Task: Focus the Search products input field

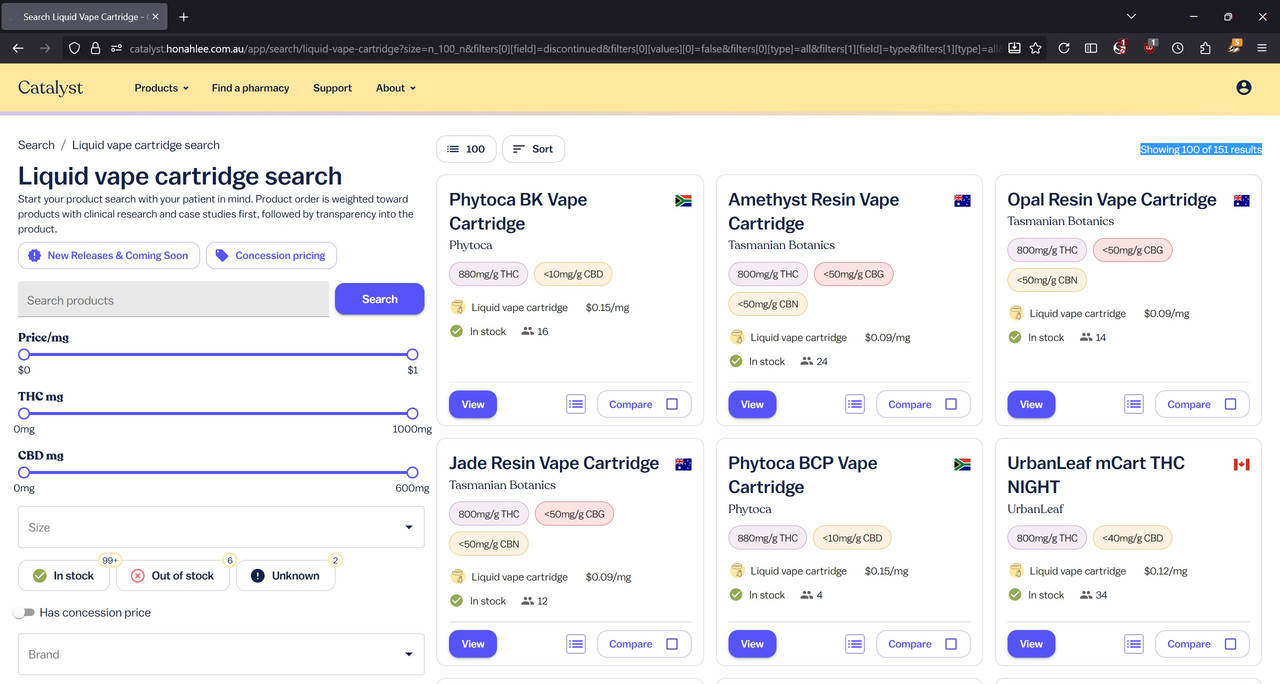Action: (x=173, y=299)
